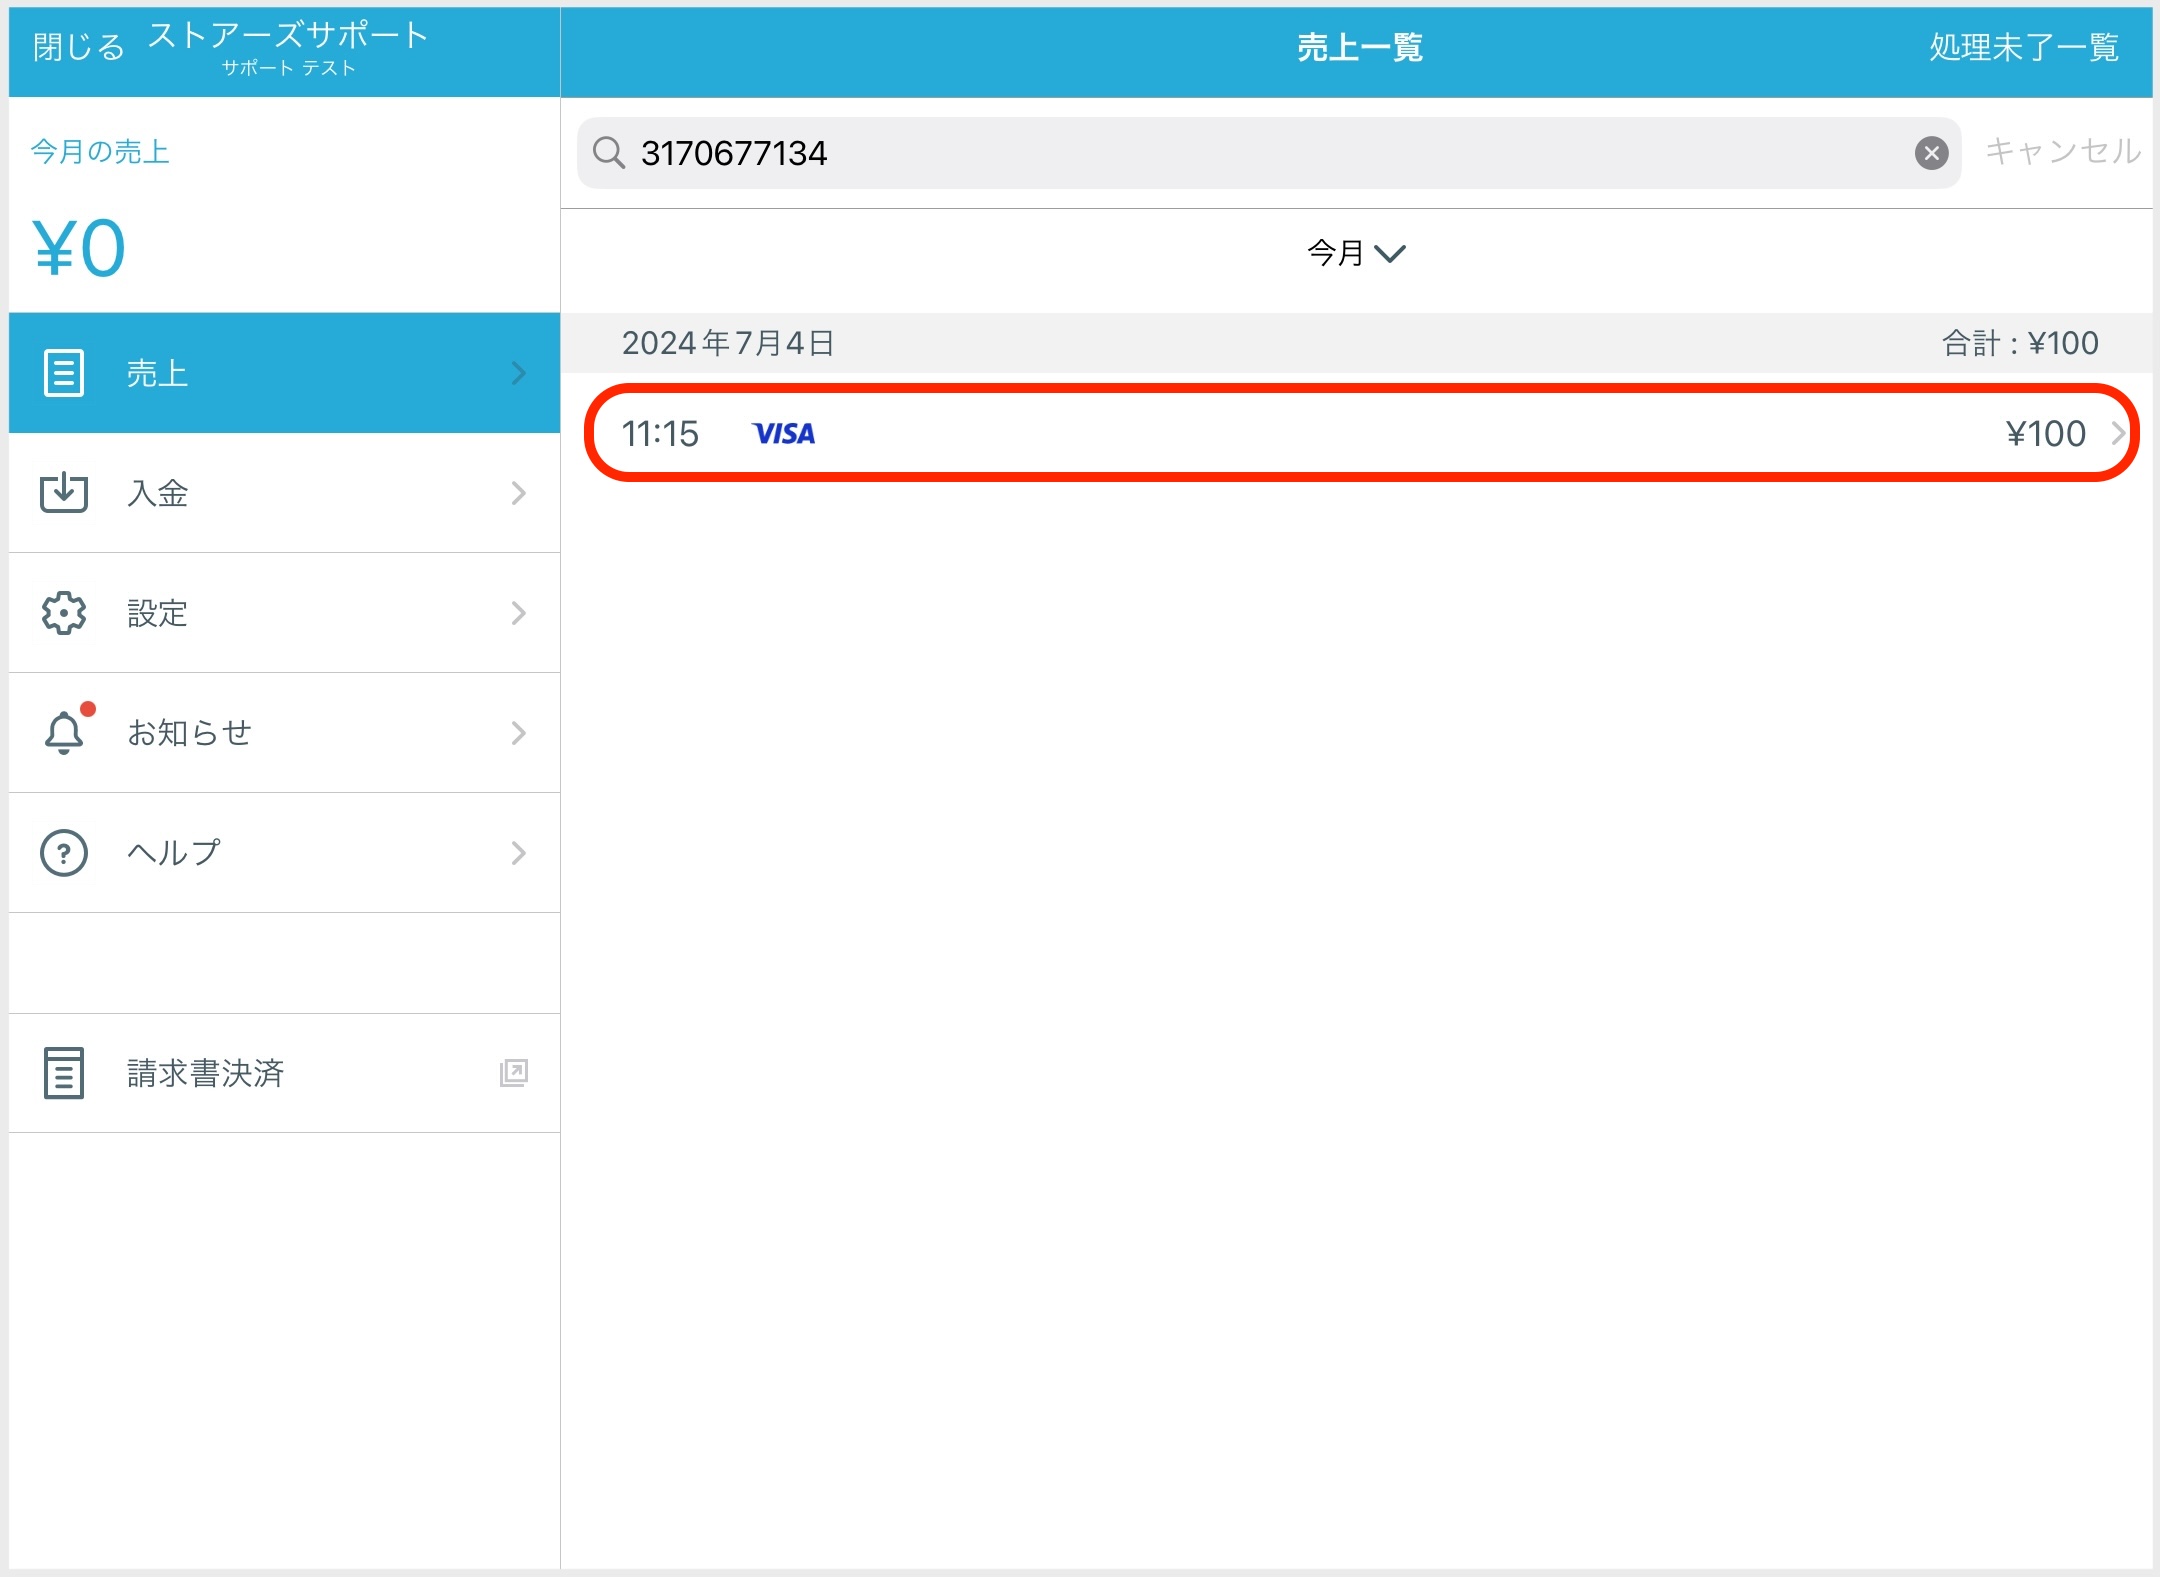Tap the キャンセル button next to search
The width and height of the screenshot is (2160, 1577).
pos(2062,151)
